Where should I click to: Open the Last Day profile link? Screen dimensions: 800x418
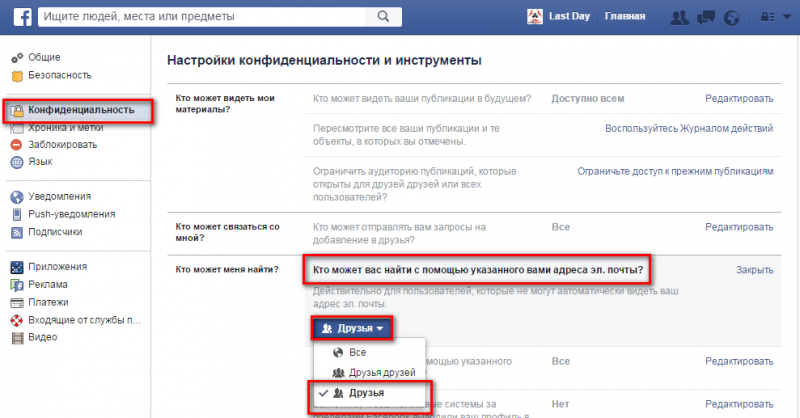tap(569, 16)
